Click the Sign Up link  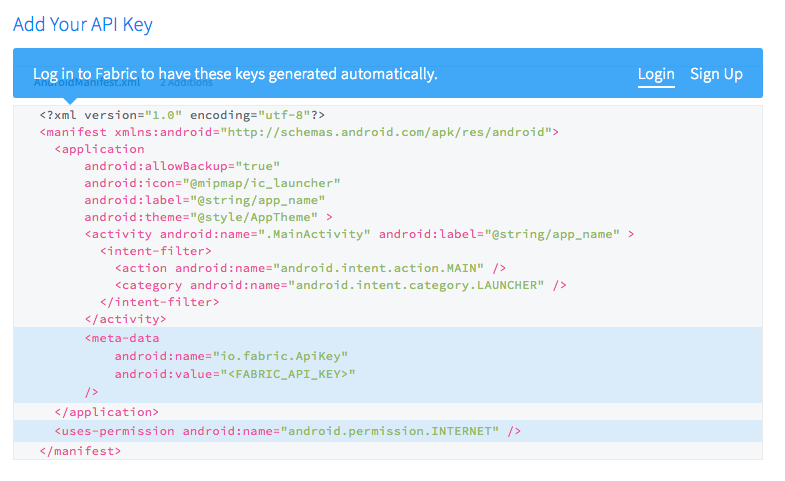pyautogui.click(x=716, y=74)
